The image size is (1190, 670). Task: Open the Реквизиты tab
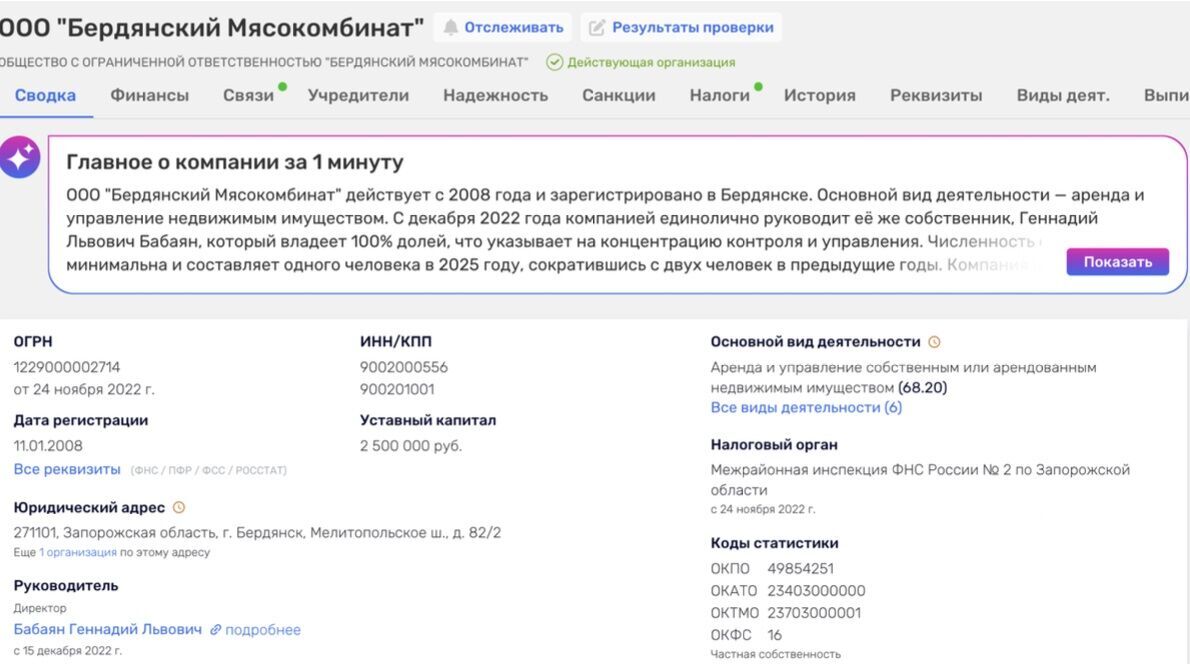coord(936,96)
